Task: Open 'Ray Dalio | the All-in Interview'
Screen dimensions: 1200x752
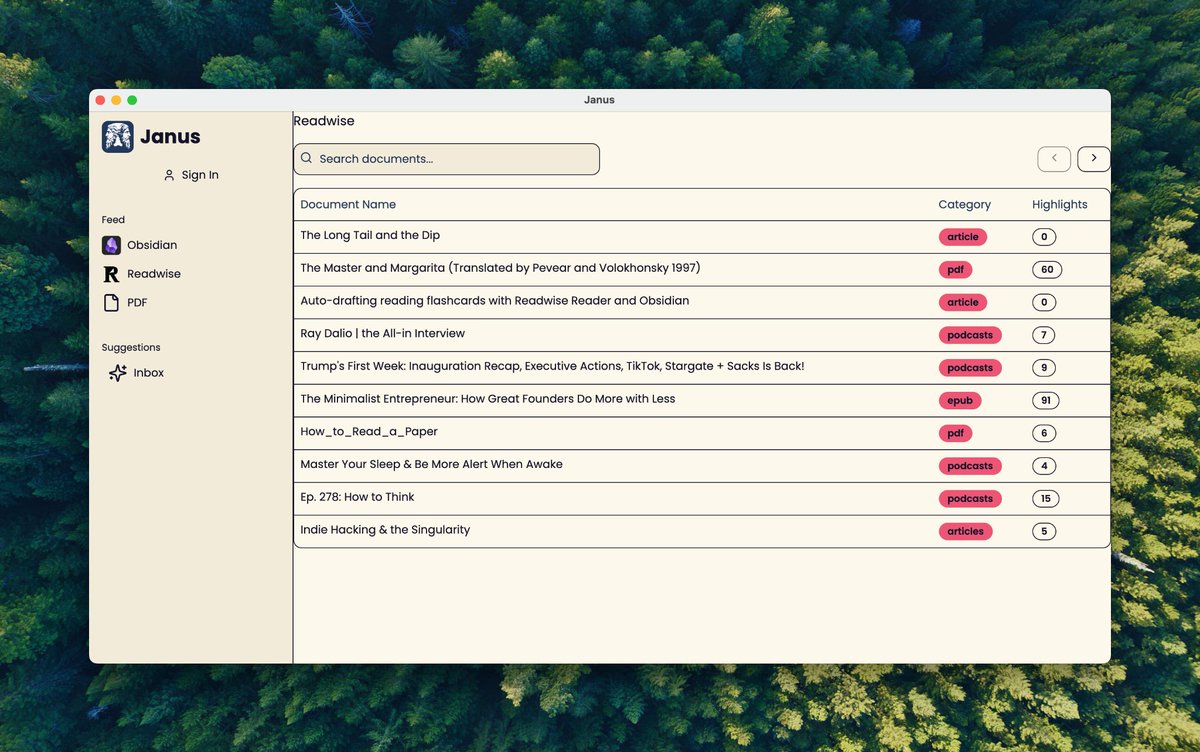Action: click(x=382, y=334)
